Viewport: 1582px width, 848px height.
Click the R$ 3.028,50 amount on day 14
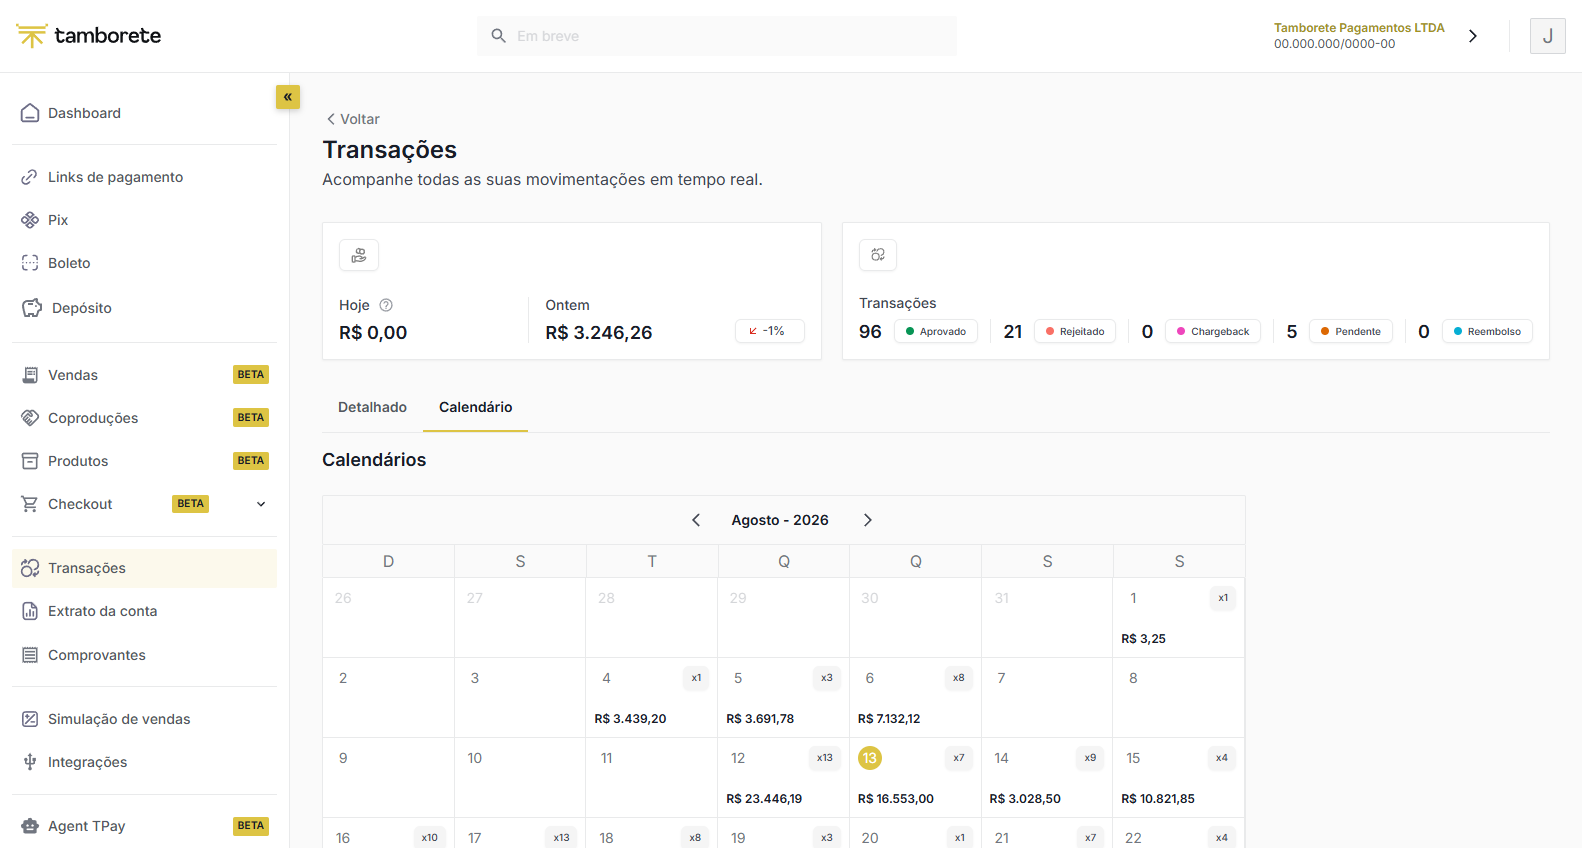point(1025,799)
